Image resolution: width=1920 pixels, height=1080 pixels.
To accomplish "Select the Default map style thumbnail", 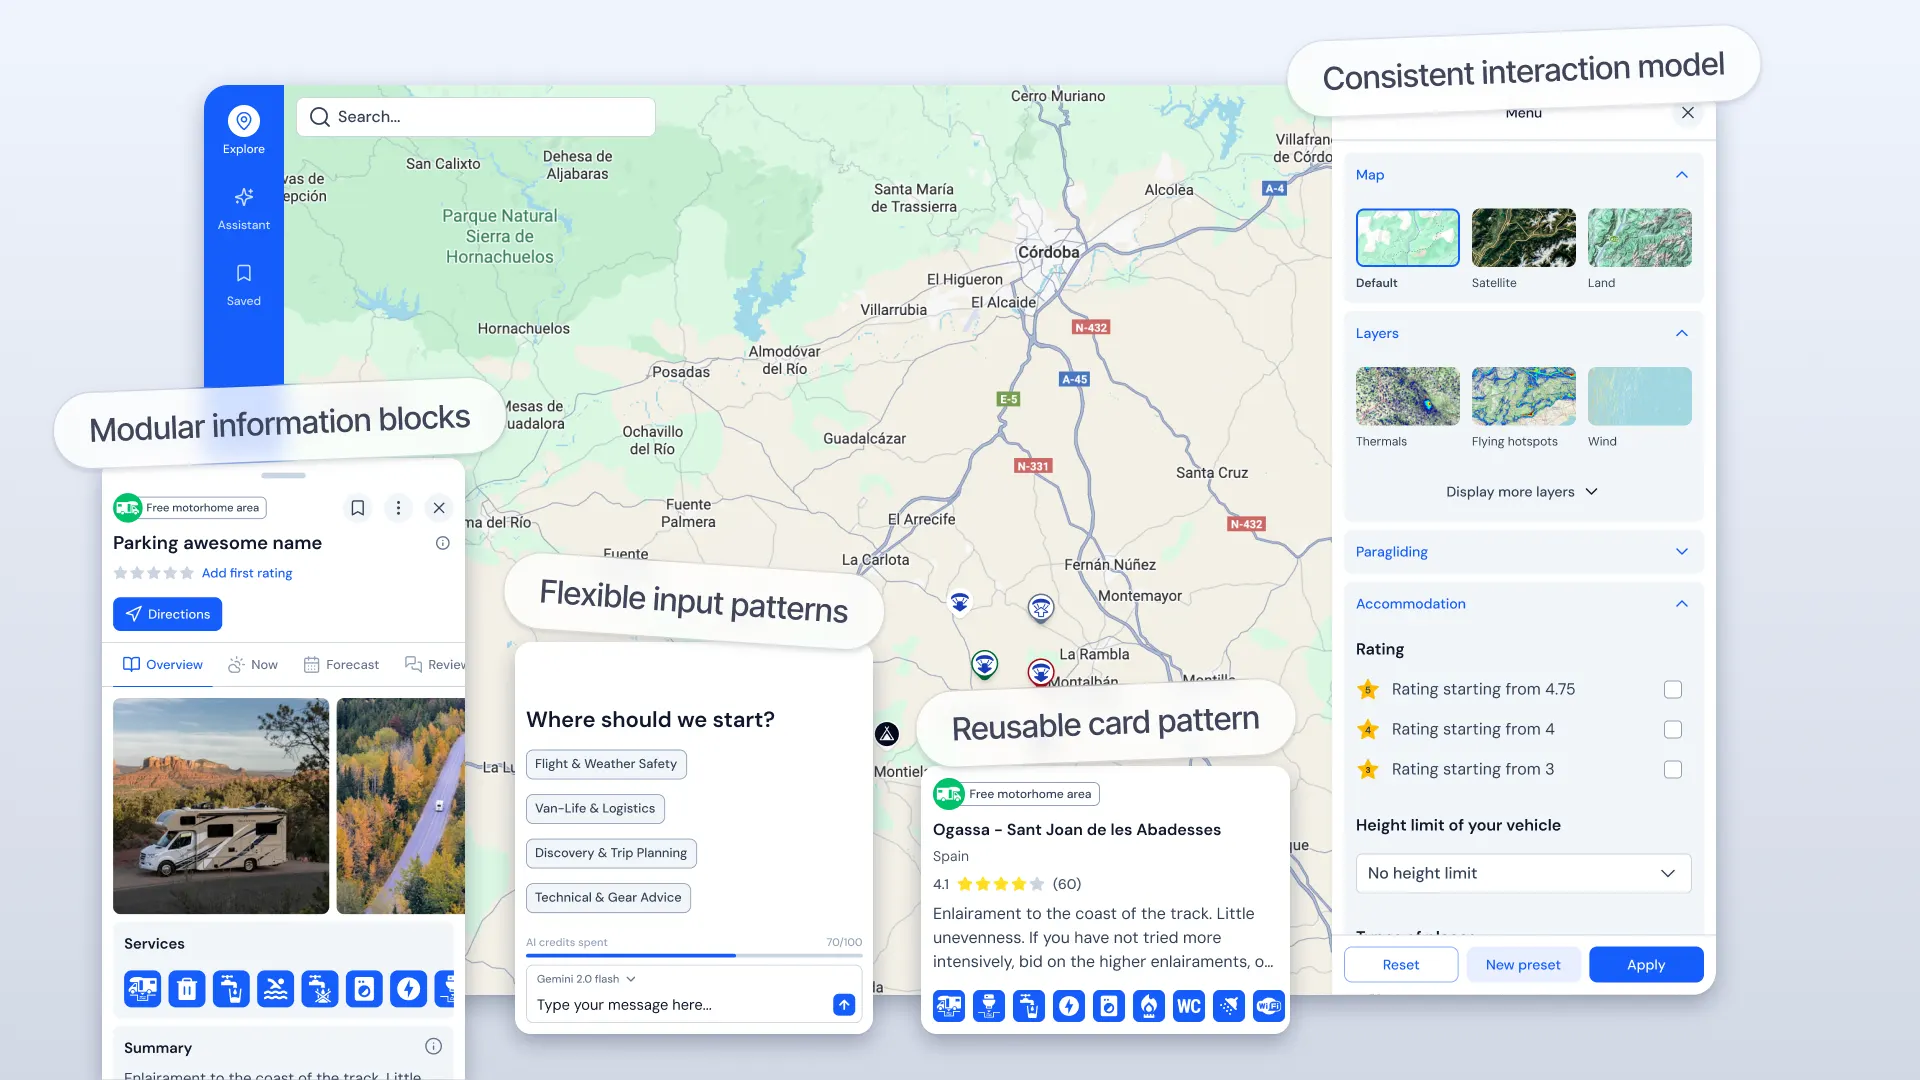I will coord(1407,238).
